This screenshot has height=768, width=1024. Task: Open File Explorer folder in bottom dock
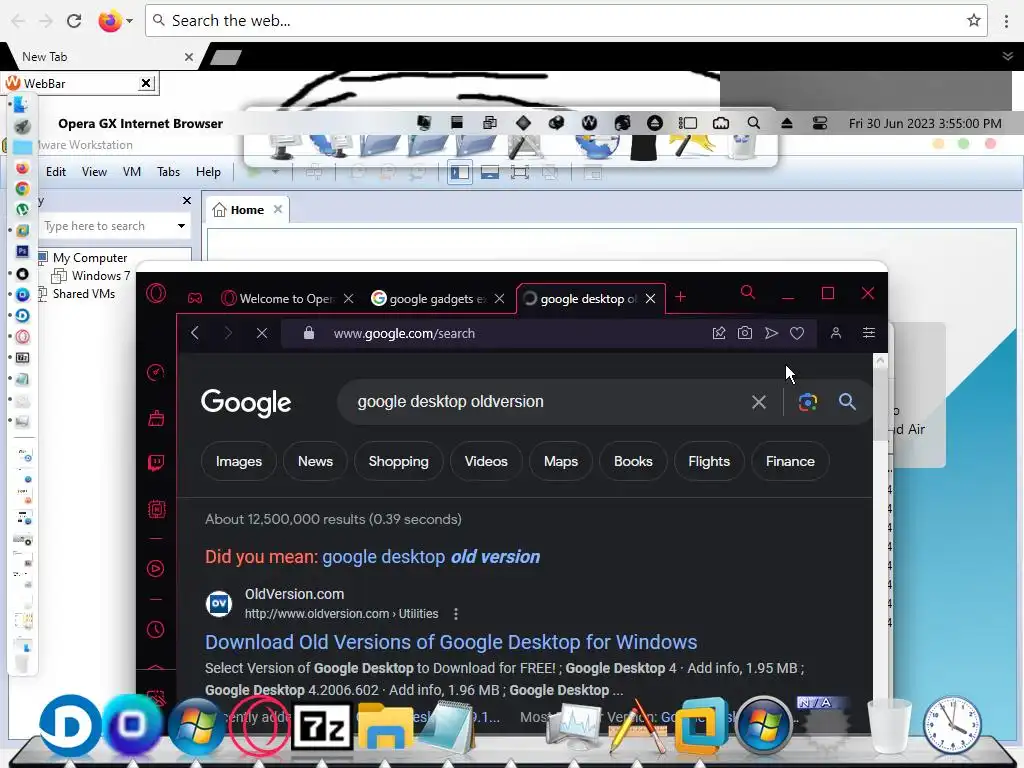pyautogui.click(x=385, y=726)
